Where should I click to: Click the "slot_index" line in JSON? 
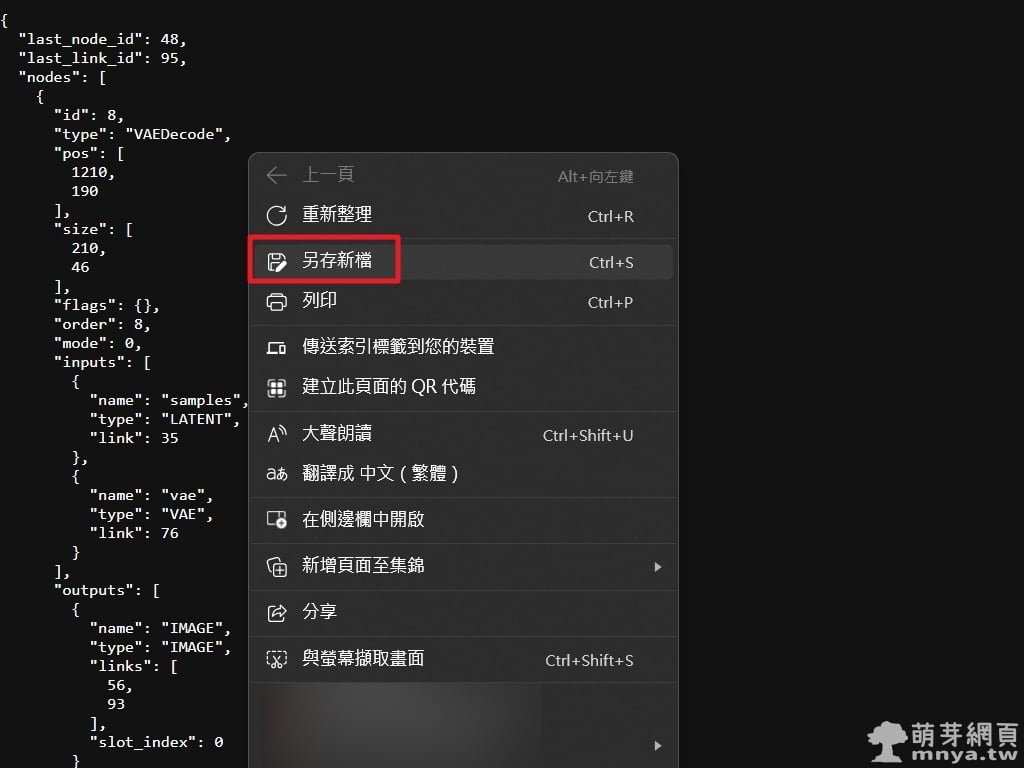[155, 742]
